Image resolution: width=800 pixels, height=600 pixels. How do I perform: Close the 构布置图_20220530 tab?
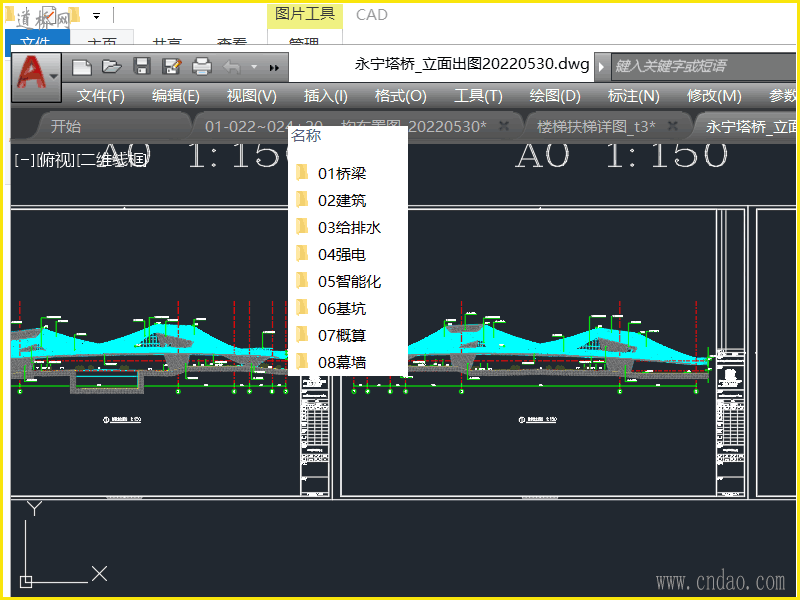(504, 126)
